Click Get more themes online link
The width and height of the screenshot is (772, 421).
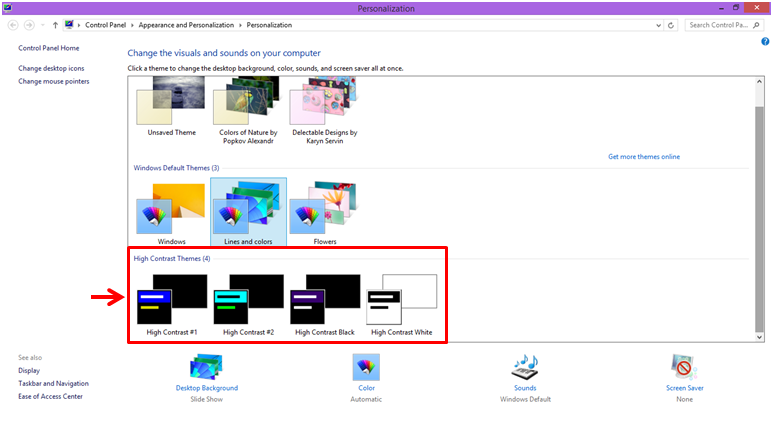click(x=644, y=157)
